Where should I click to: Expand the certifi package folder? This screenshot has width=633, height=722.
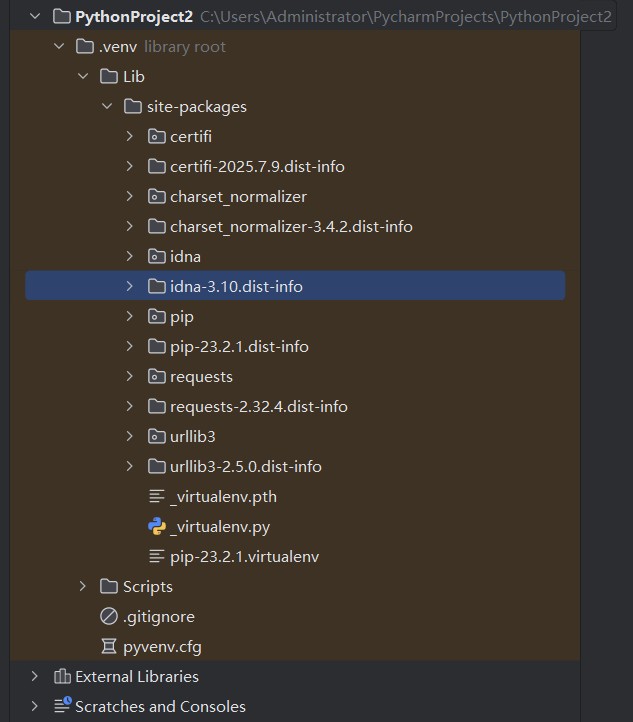130,136
